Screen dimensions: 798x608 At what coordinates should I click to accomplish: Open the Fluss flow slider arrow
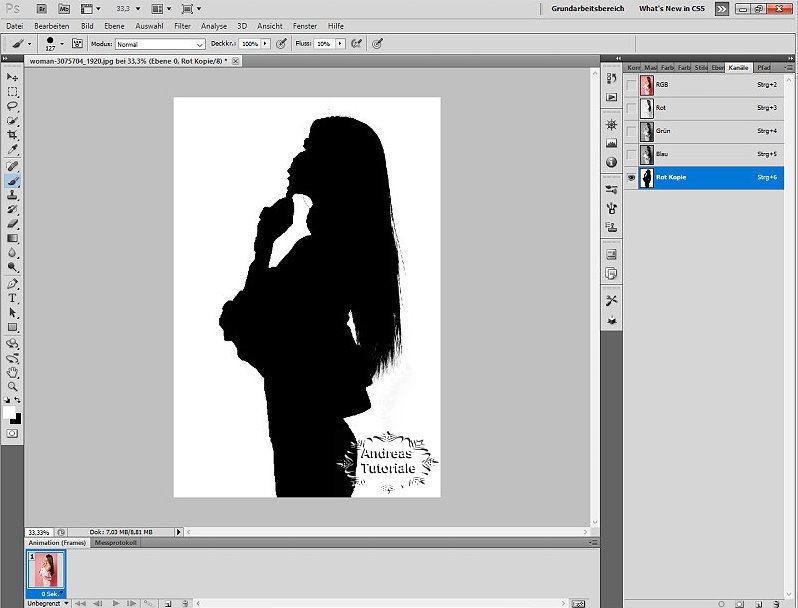point(340,44)
